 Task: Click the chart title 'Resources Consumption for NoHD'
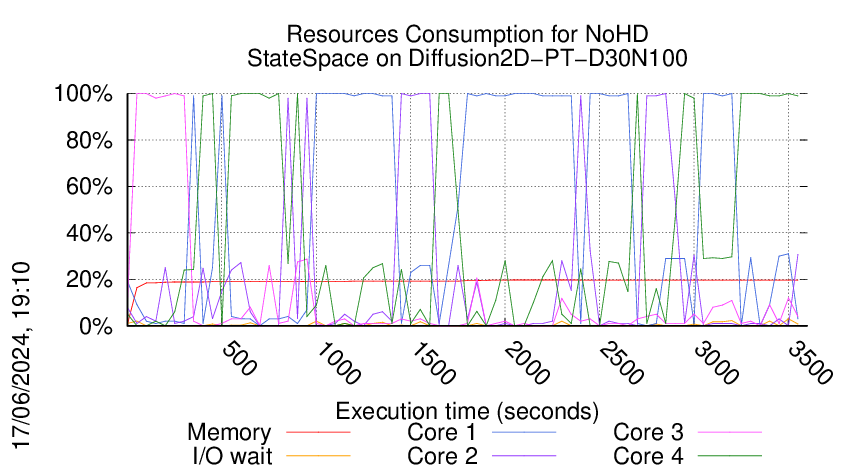tap(467, 34)
